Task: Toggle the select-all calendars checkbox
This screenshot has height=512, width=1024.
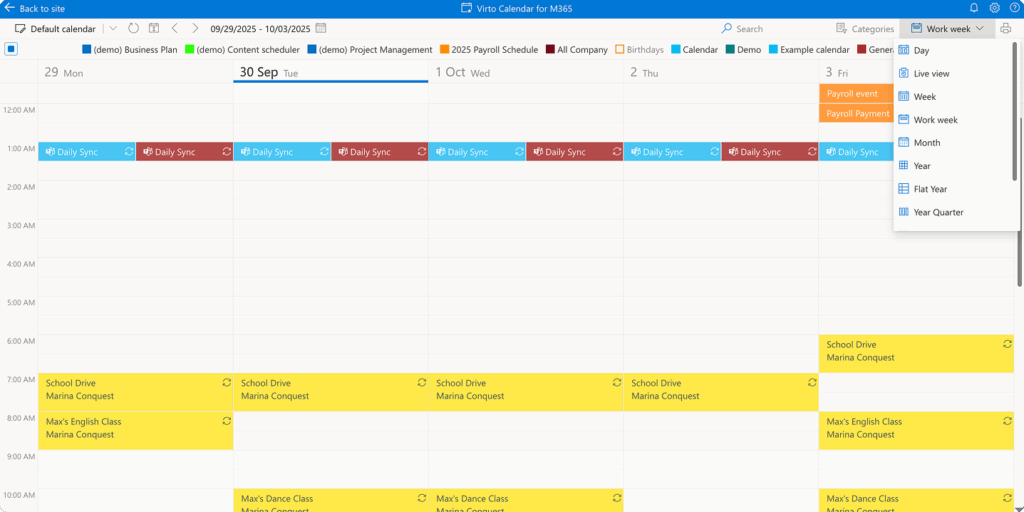Action: [x=11, y=49]
